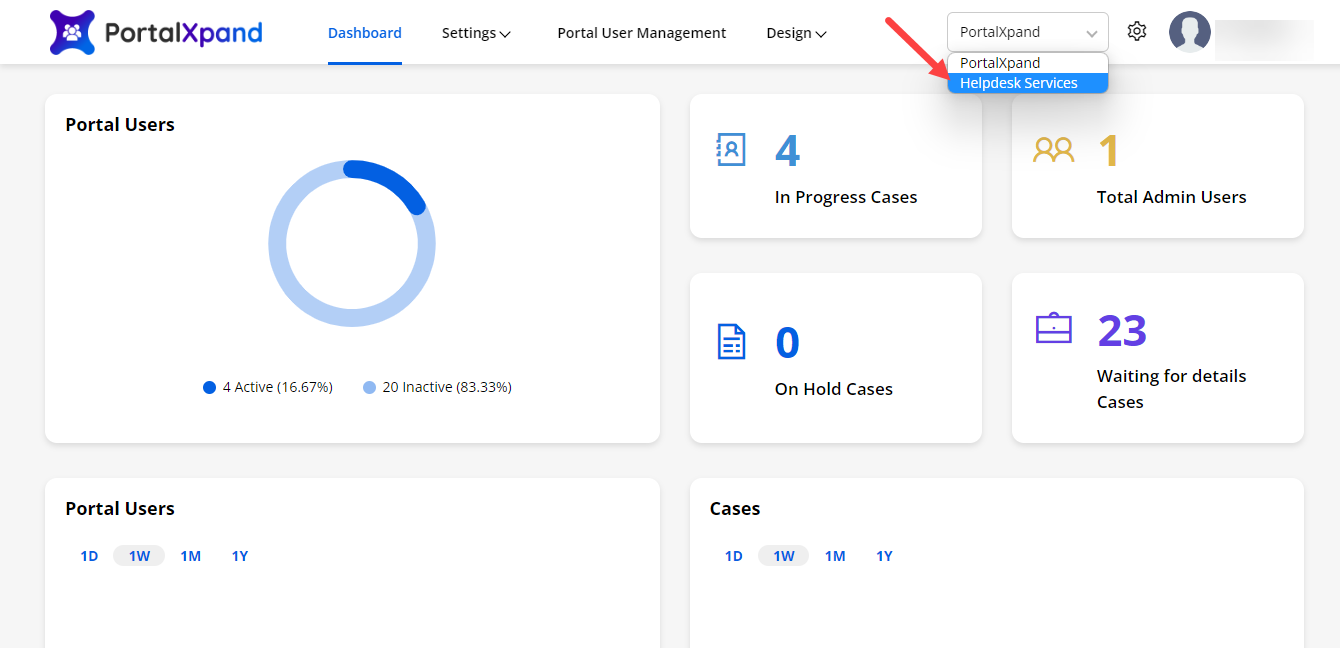This screenshot has width=1340, height=648.
Task: Click the In Progress Cases contact book icon
Action: coord(731,150)
